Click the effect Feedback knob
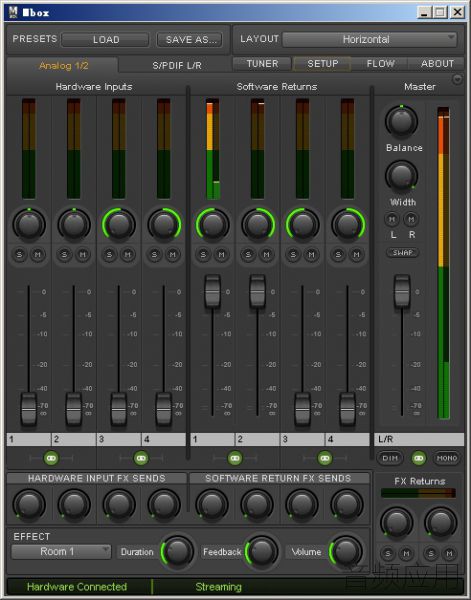 click(262, 551)
